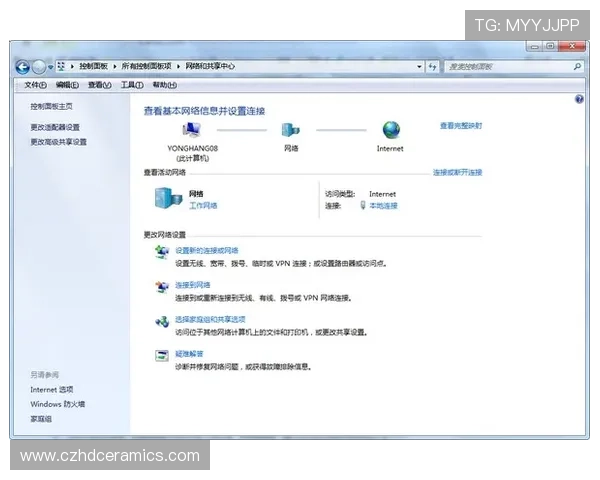Open the address bar history dropdown

coord(419,67)
